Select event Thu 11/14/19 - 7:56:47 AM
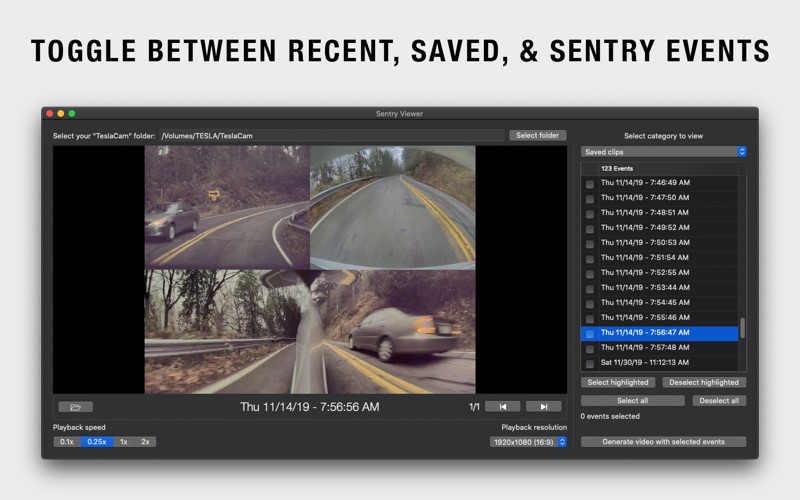 (x=645, y=332)
